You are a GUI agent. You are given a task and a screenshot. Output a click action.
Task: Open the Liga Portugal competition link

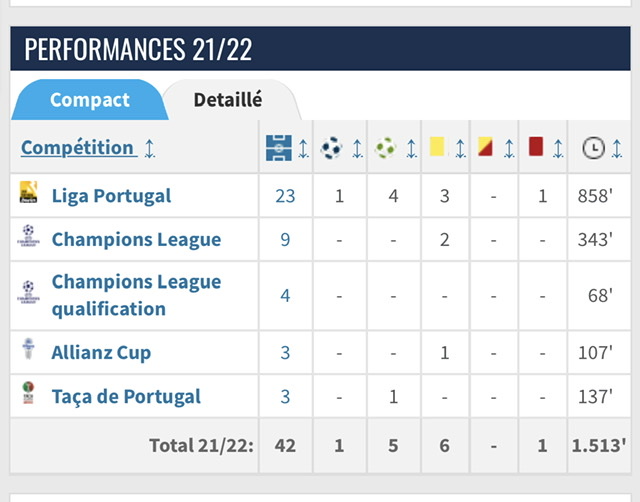(111, 196)
